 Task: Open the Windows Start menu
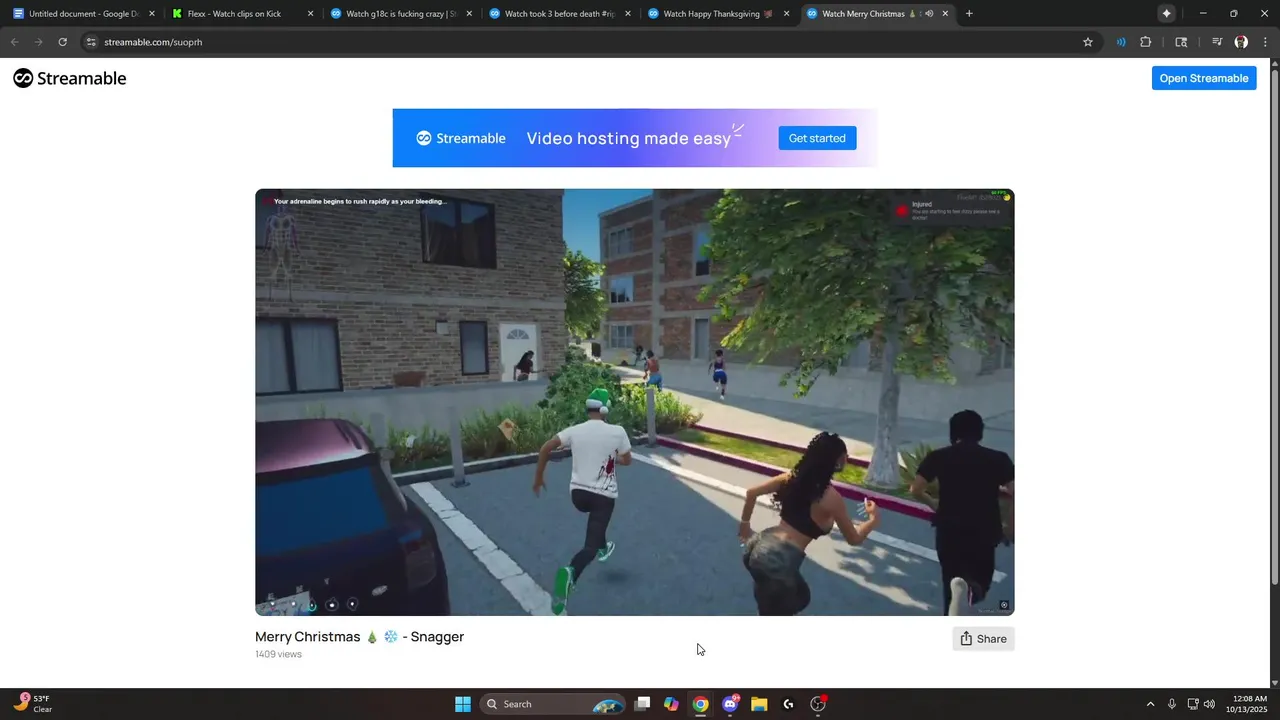coord(463,704)
